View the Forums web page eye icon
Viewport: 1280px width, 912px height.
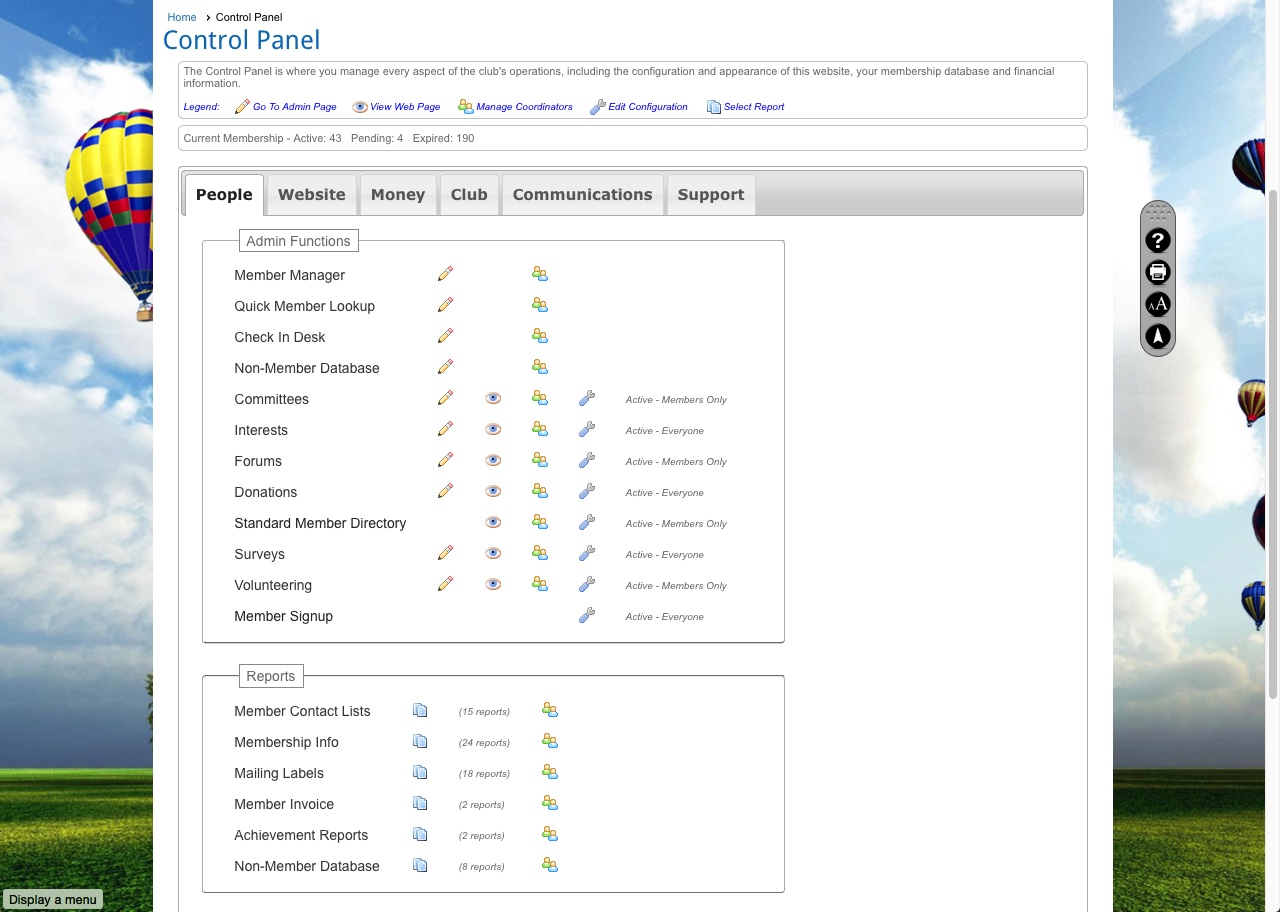[x=493, y=461]
